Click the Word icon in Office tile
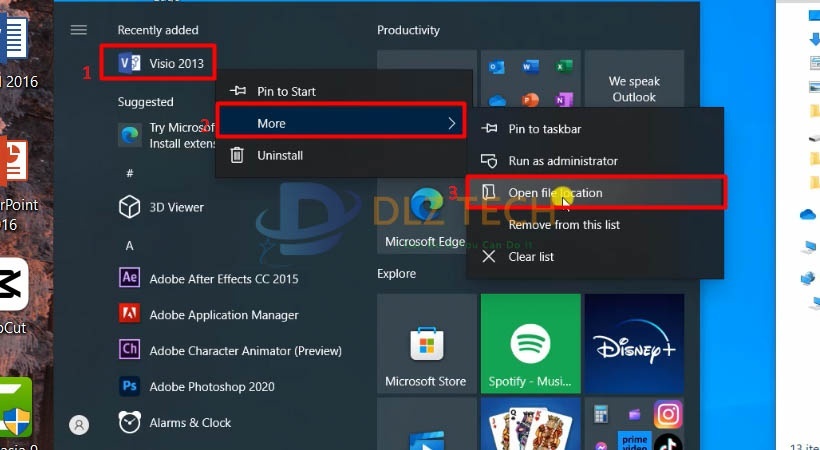Viewport: 820px width, 450px height. pos(530,67)
